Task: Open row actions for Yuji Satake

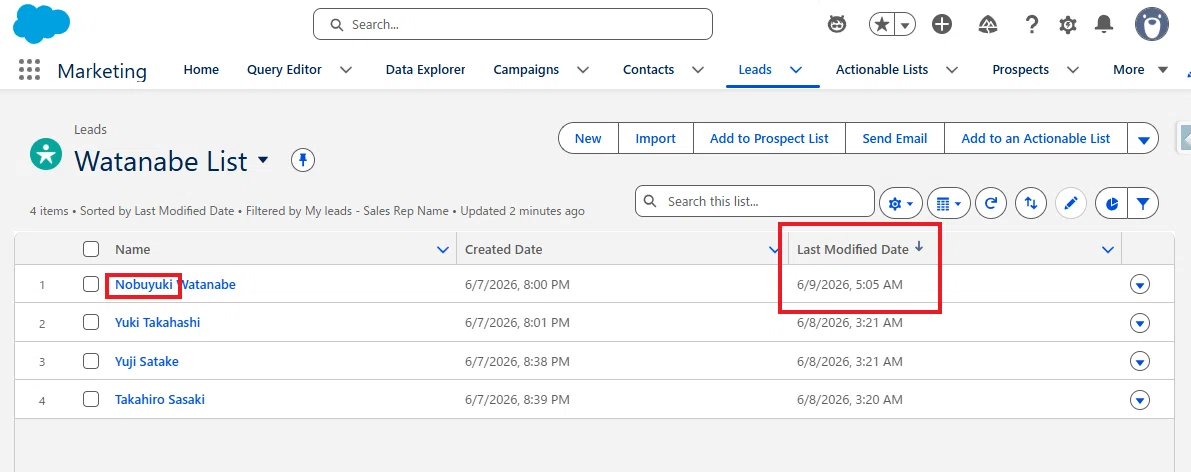Action: coord(1140,361)
